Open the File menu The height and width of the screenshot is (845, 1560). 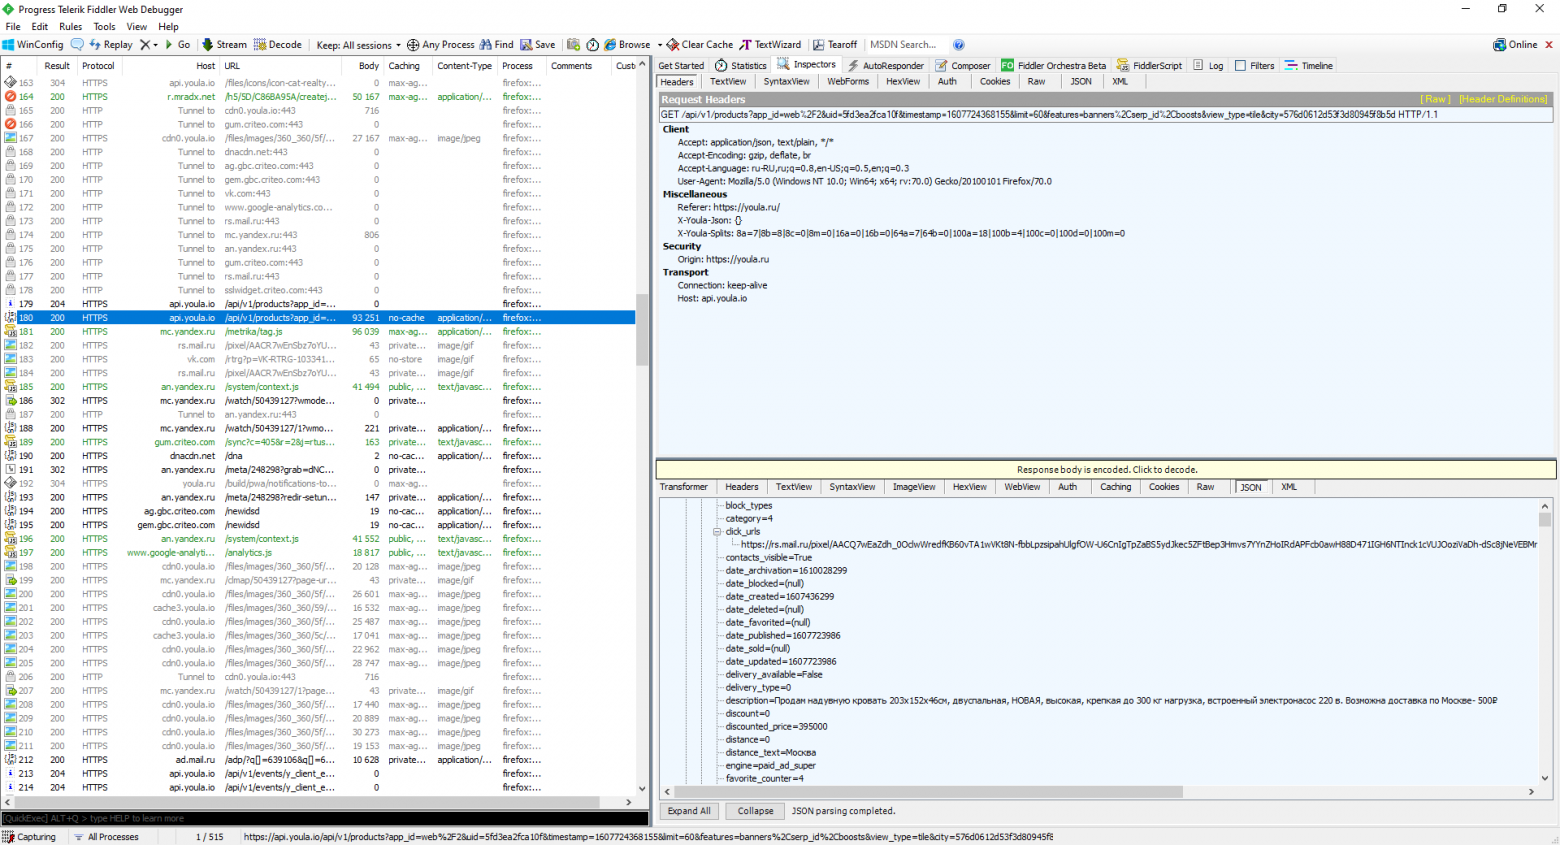click(x=13, y=27)
